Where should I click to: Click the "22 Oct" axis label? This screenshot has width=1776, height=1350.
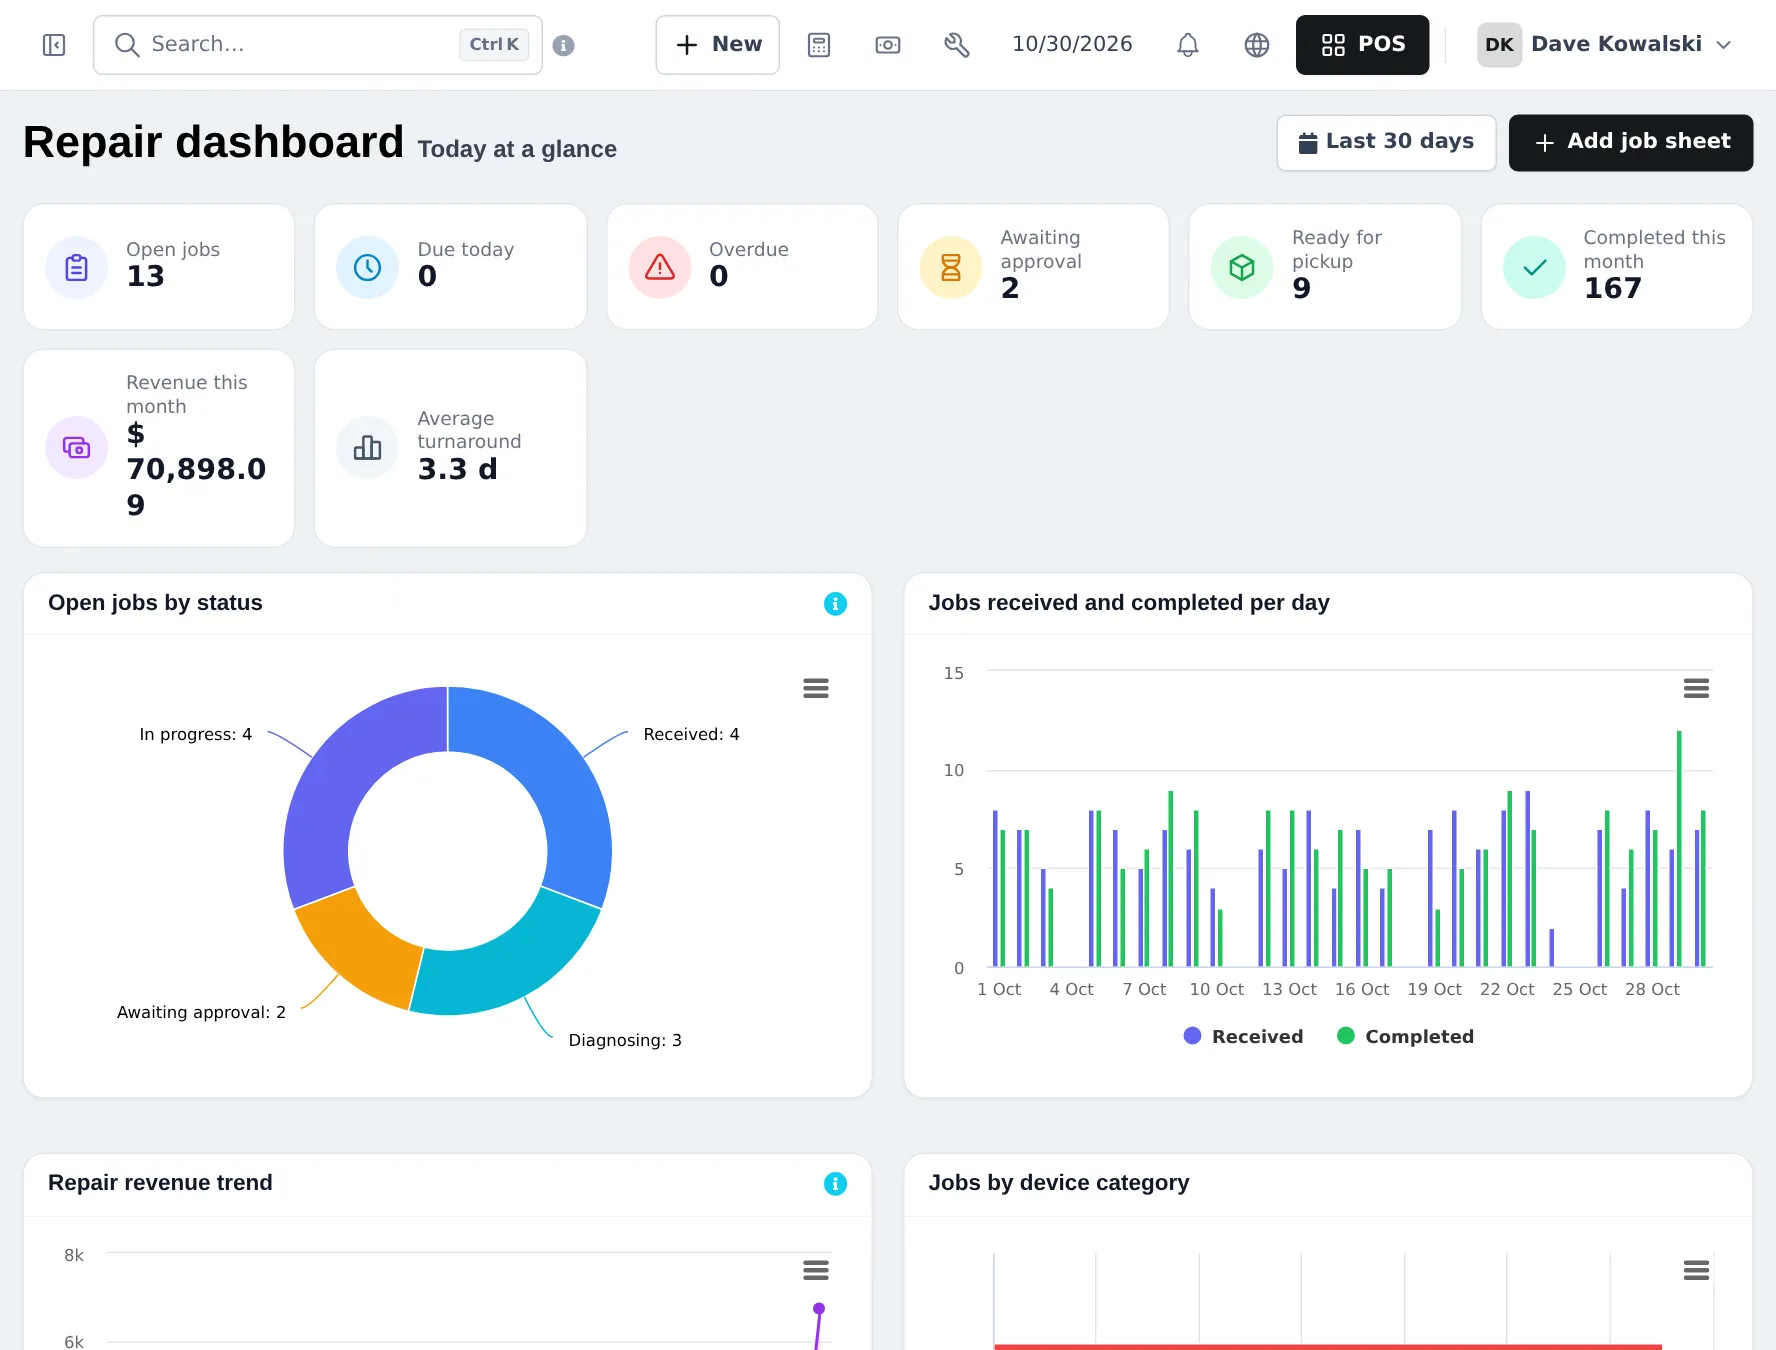click(x=1506, y=989)
